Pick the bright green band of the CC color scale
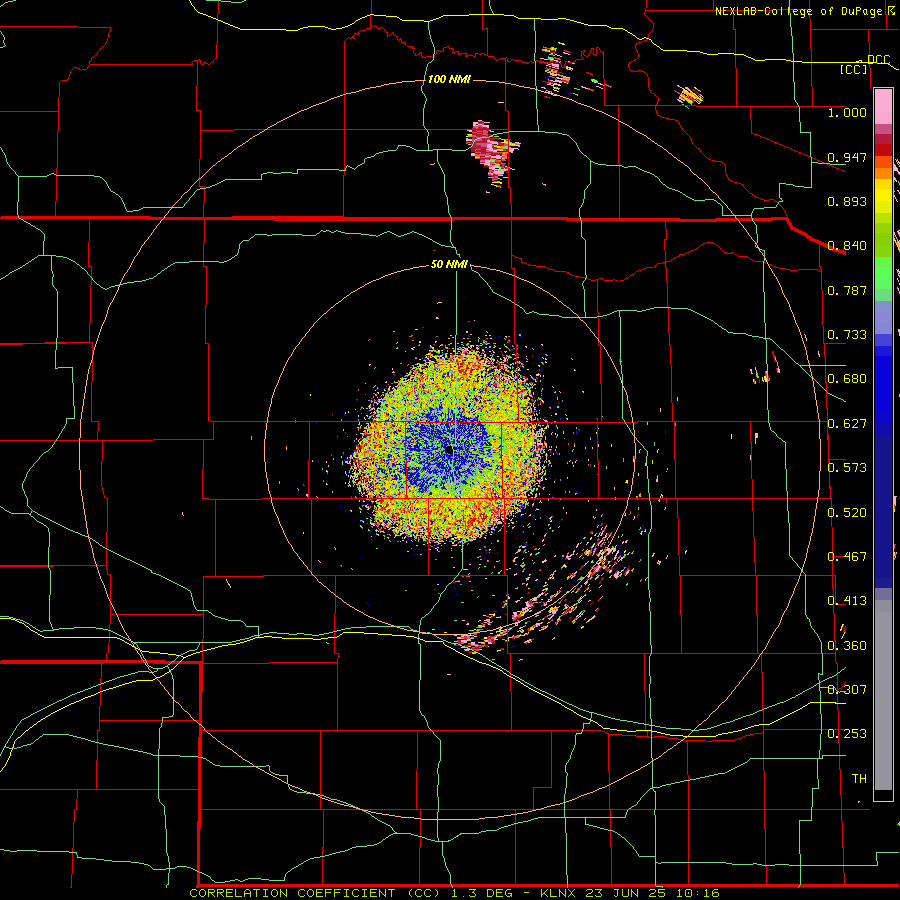This screenshot has width=900, height=900. click(x=883, y=273)
